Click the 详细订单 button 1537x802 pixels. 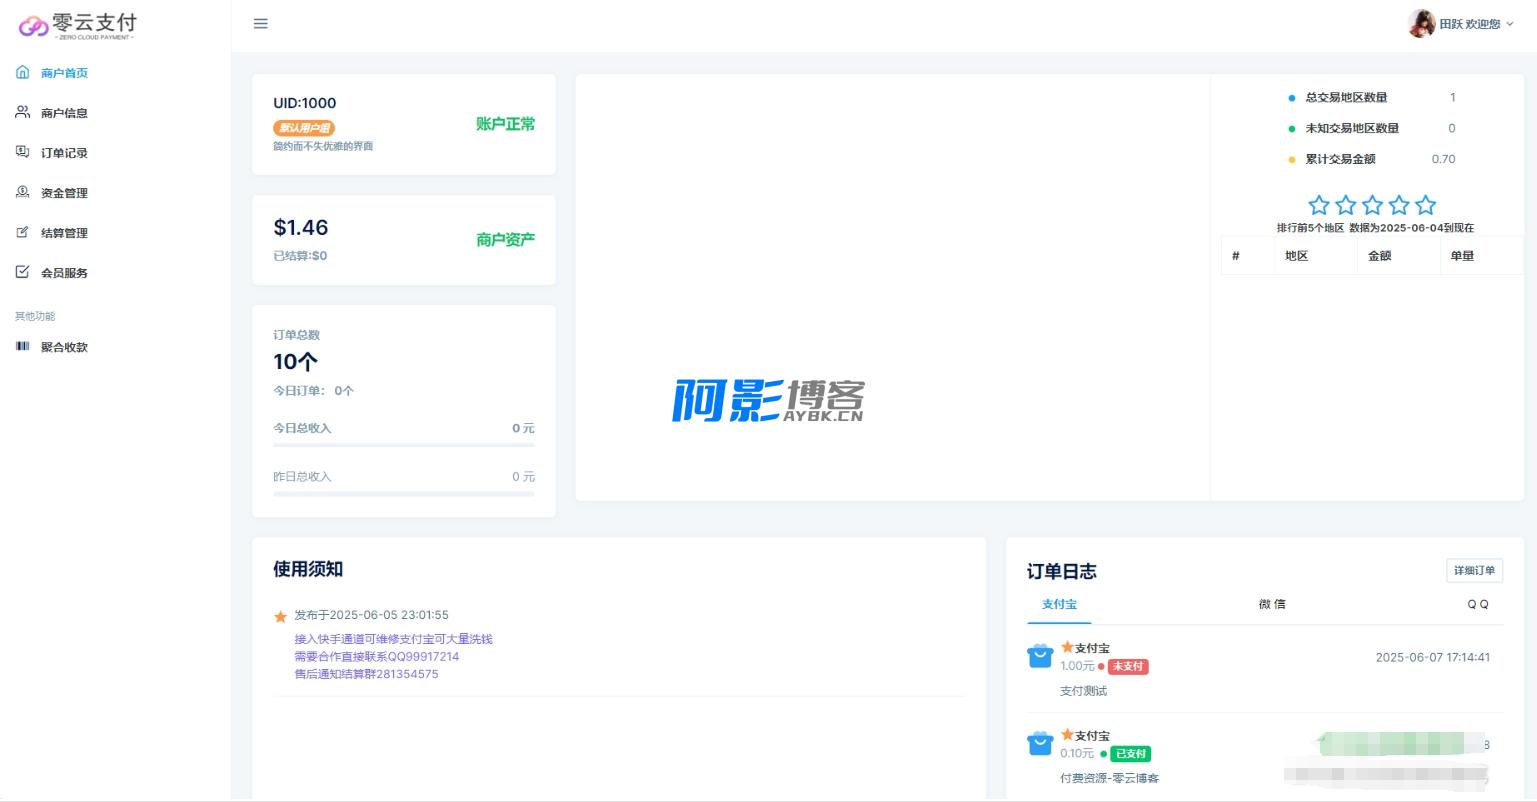point(1474,570)
